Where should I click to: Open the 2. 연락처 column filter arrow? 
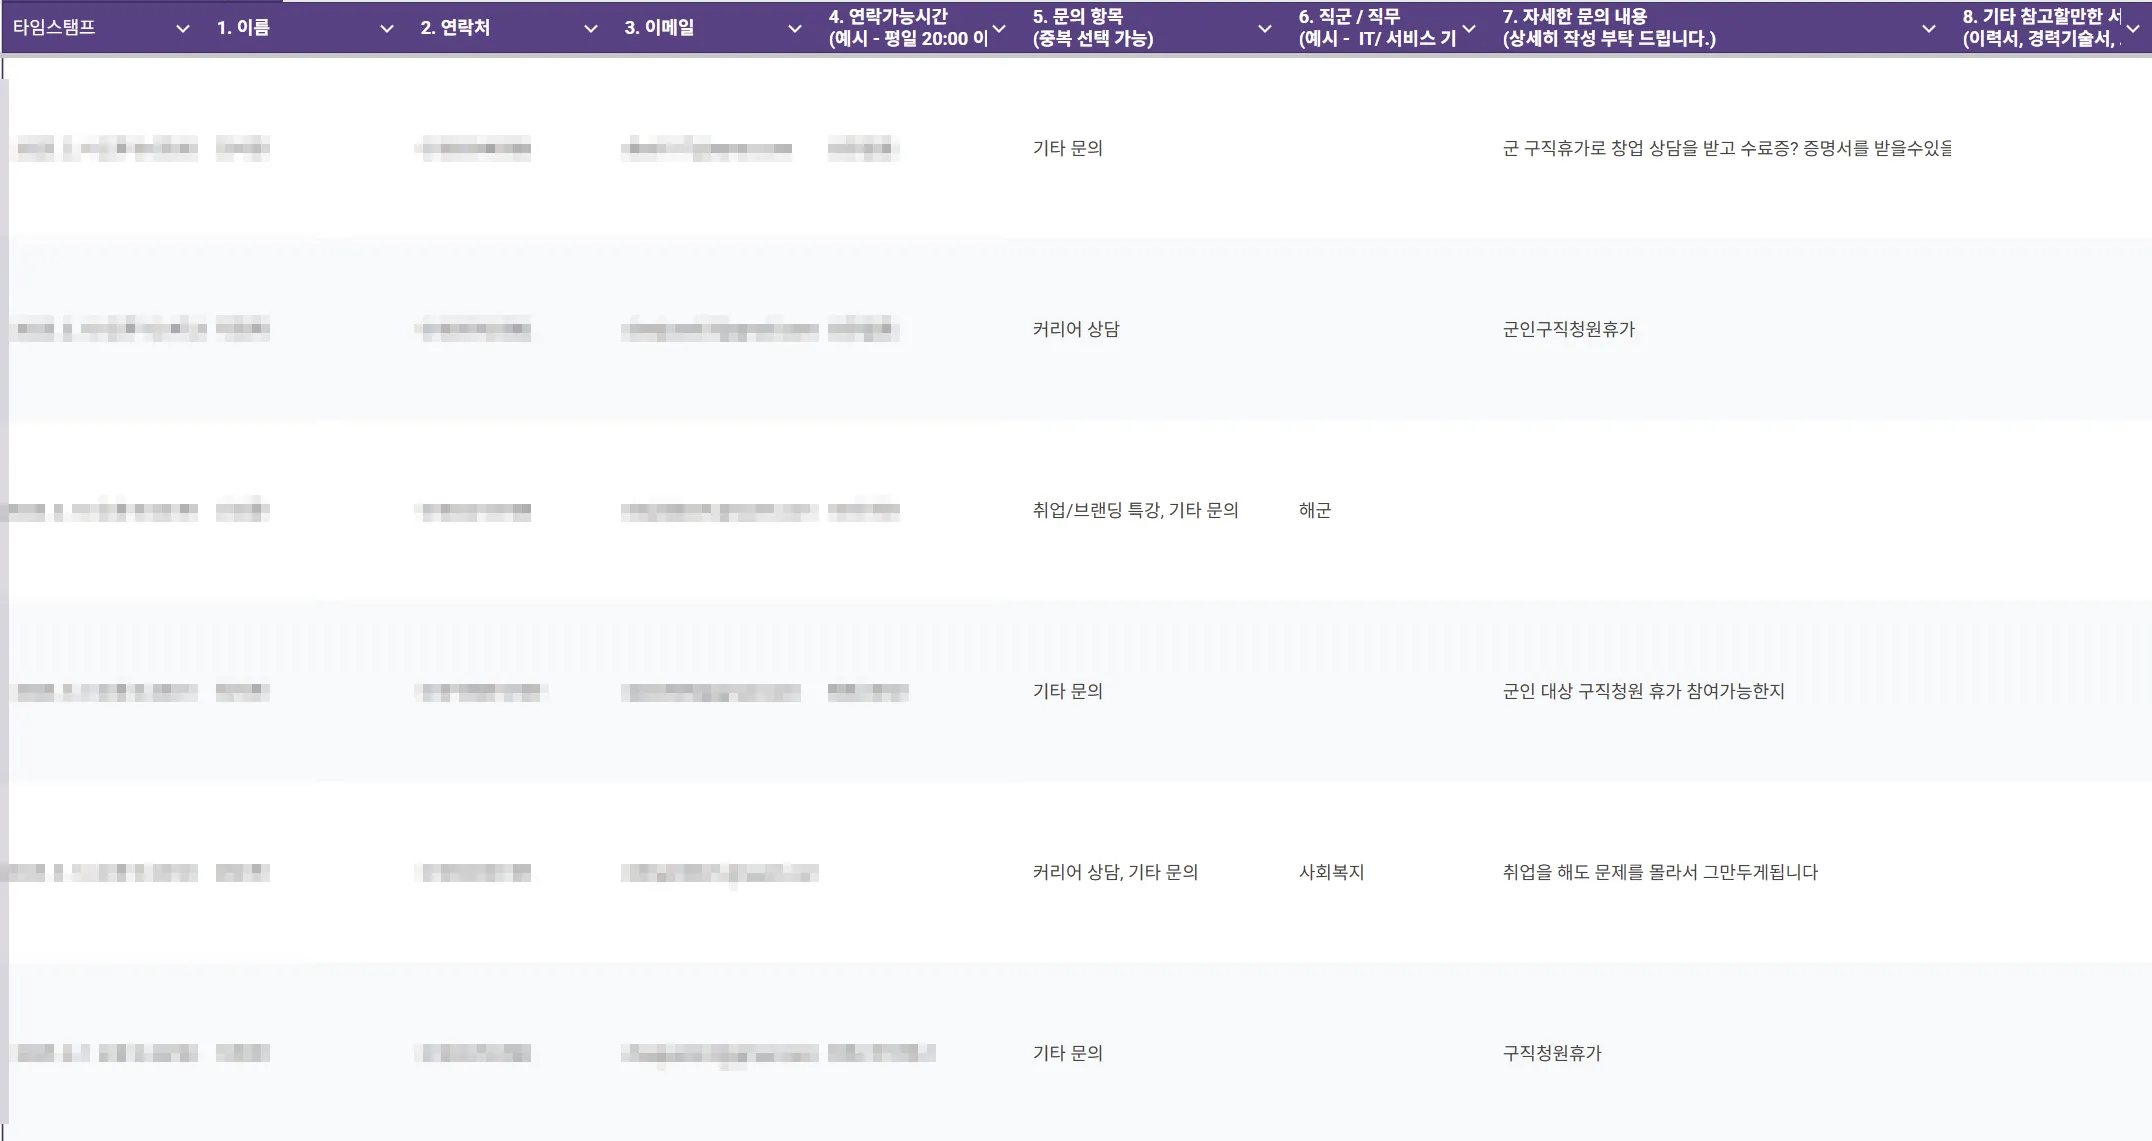591,29
